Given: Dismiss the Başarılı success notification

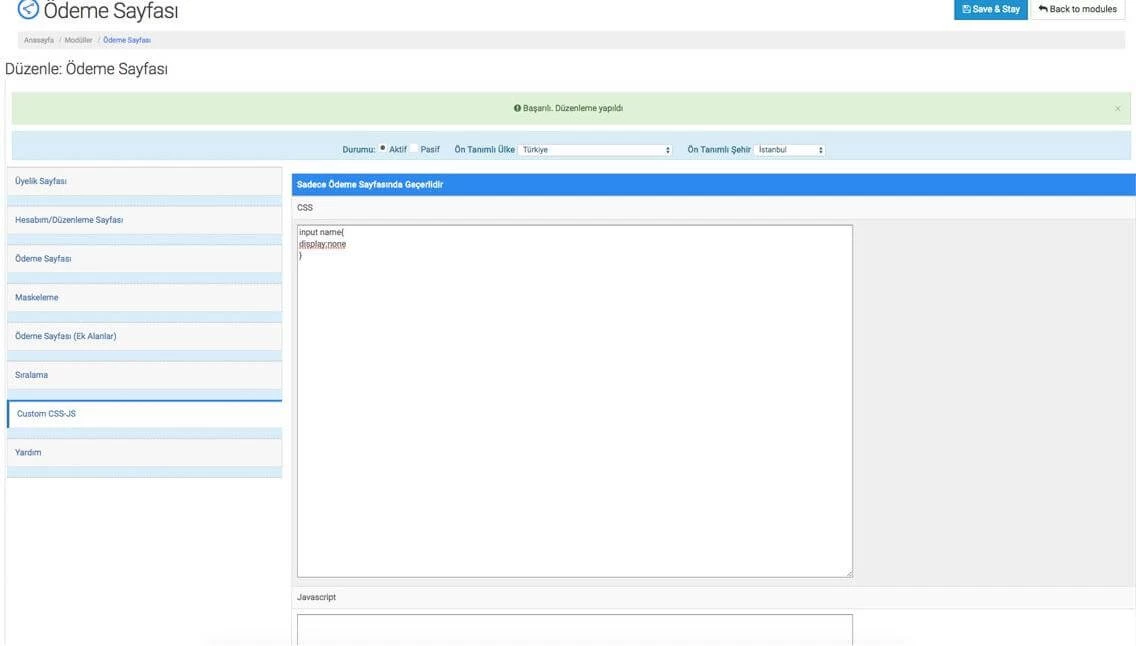Looking at the screenshot, I should 1117,107.
